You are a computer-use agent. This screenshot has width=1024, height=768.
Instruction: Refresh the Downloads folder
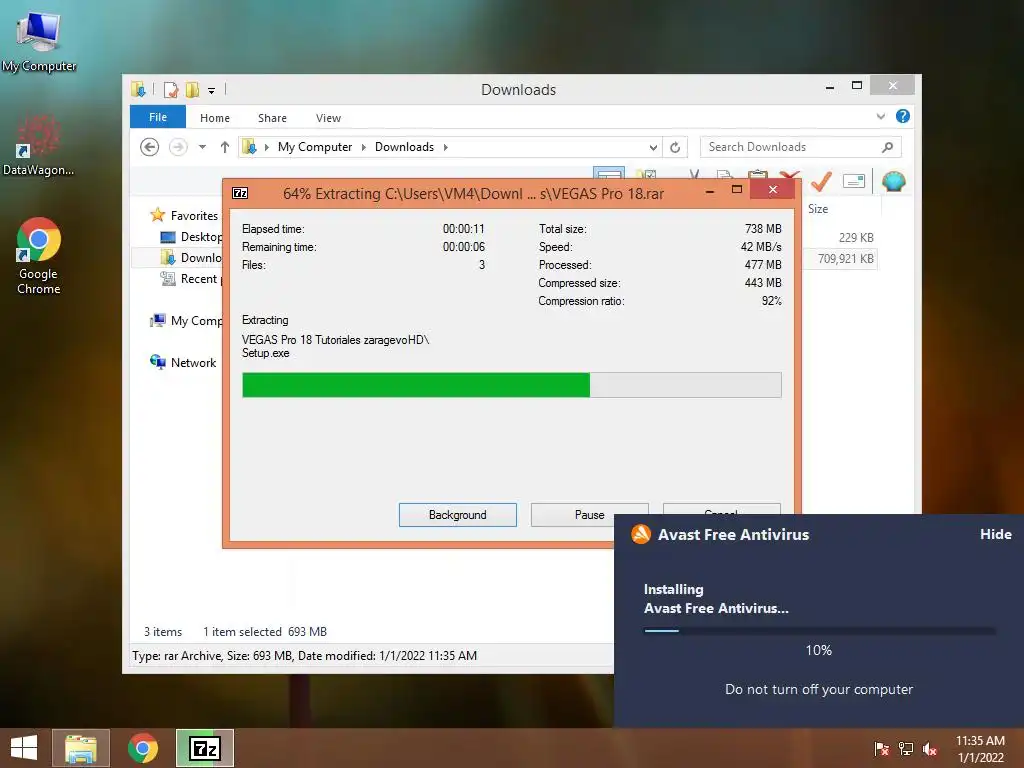(675, 147)
